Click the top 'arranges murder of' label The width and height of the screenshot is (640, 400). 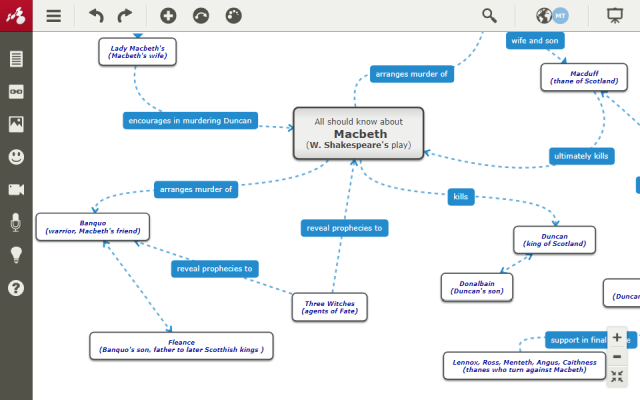[411, 74]
